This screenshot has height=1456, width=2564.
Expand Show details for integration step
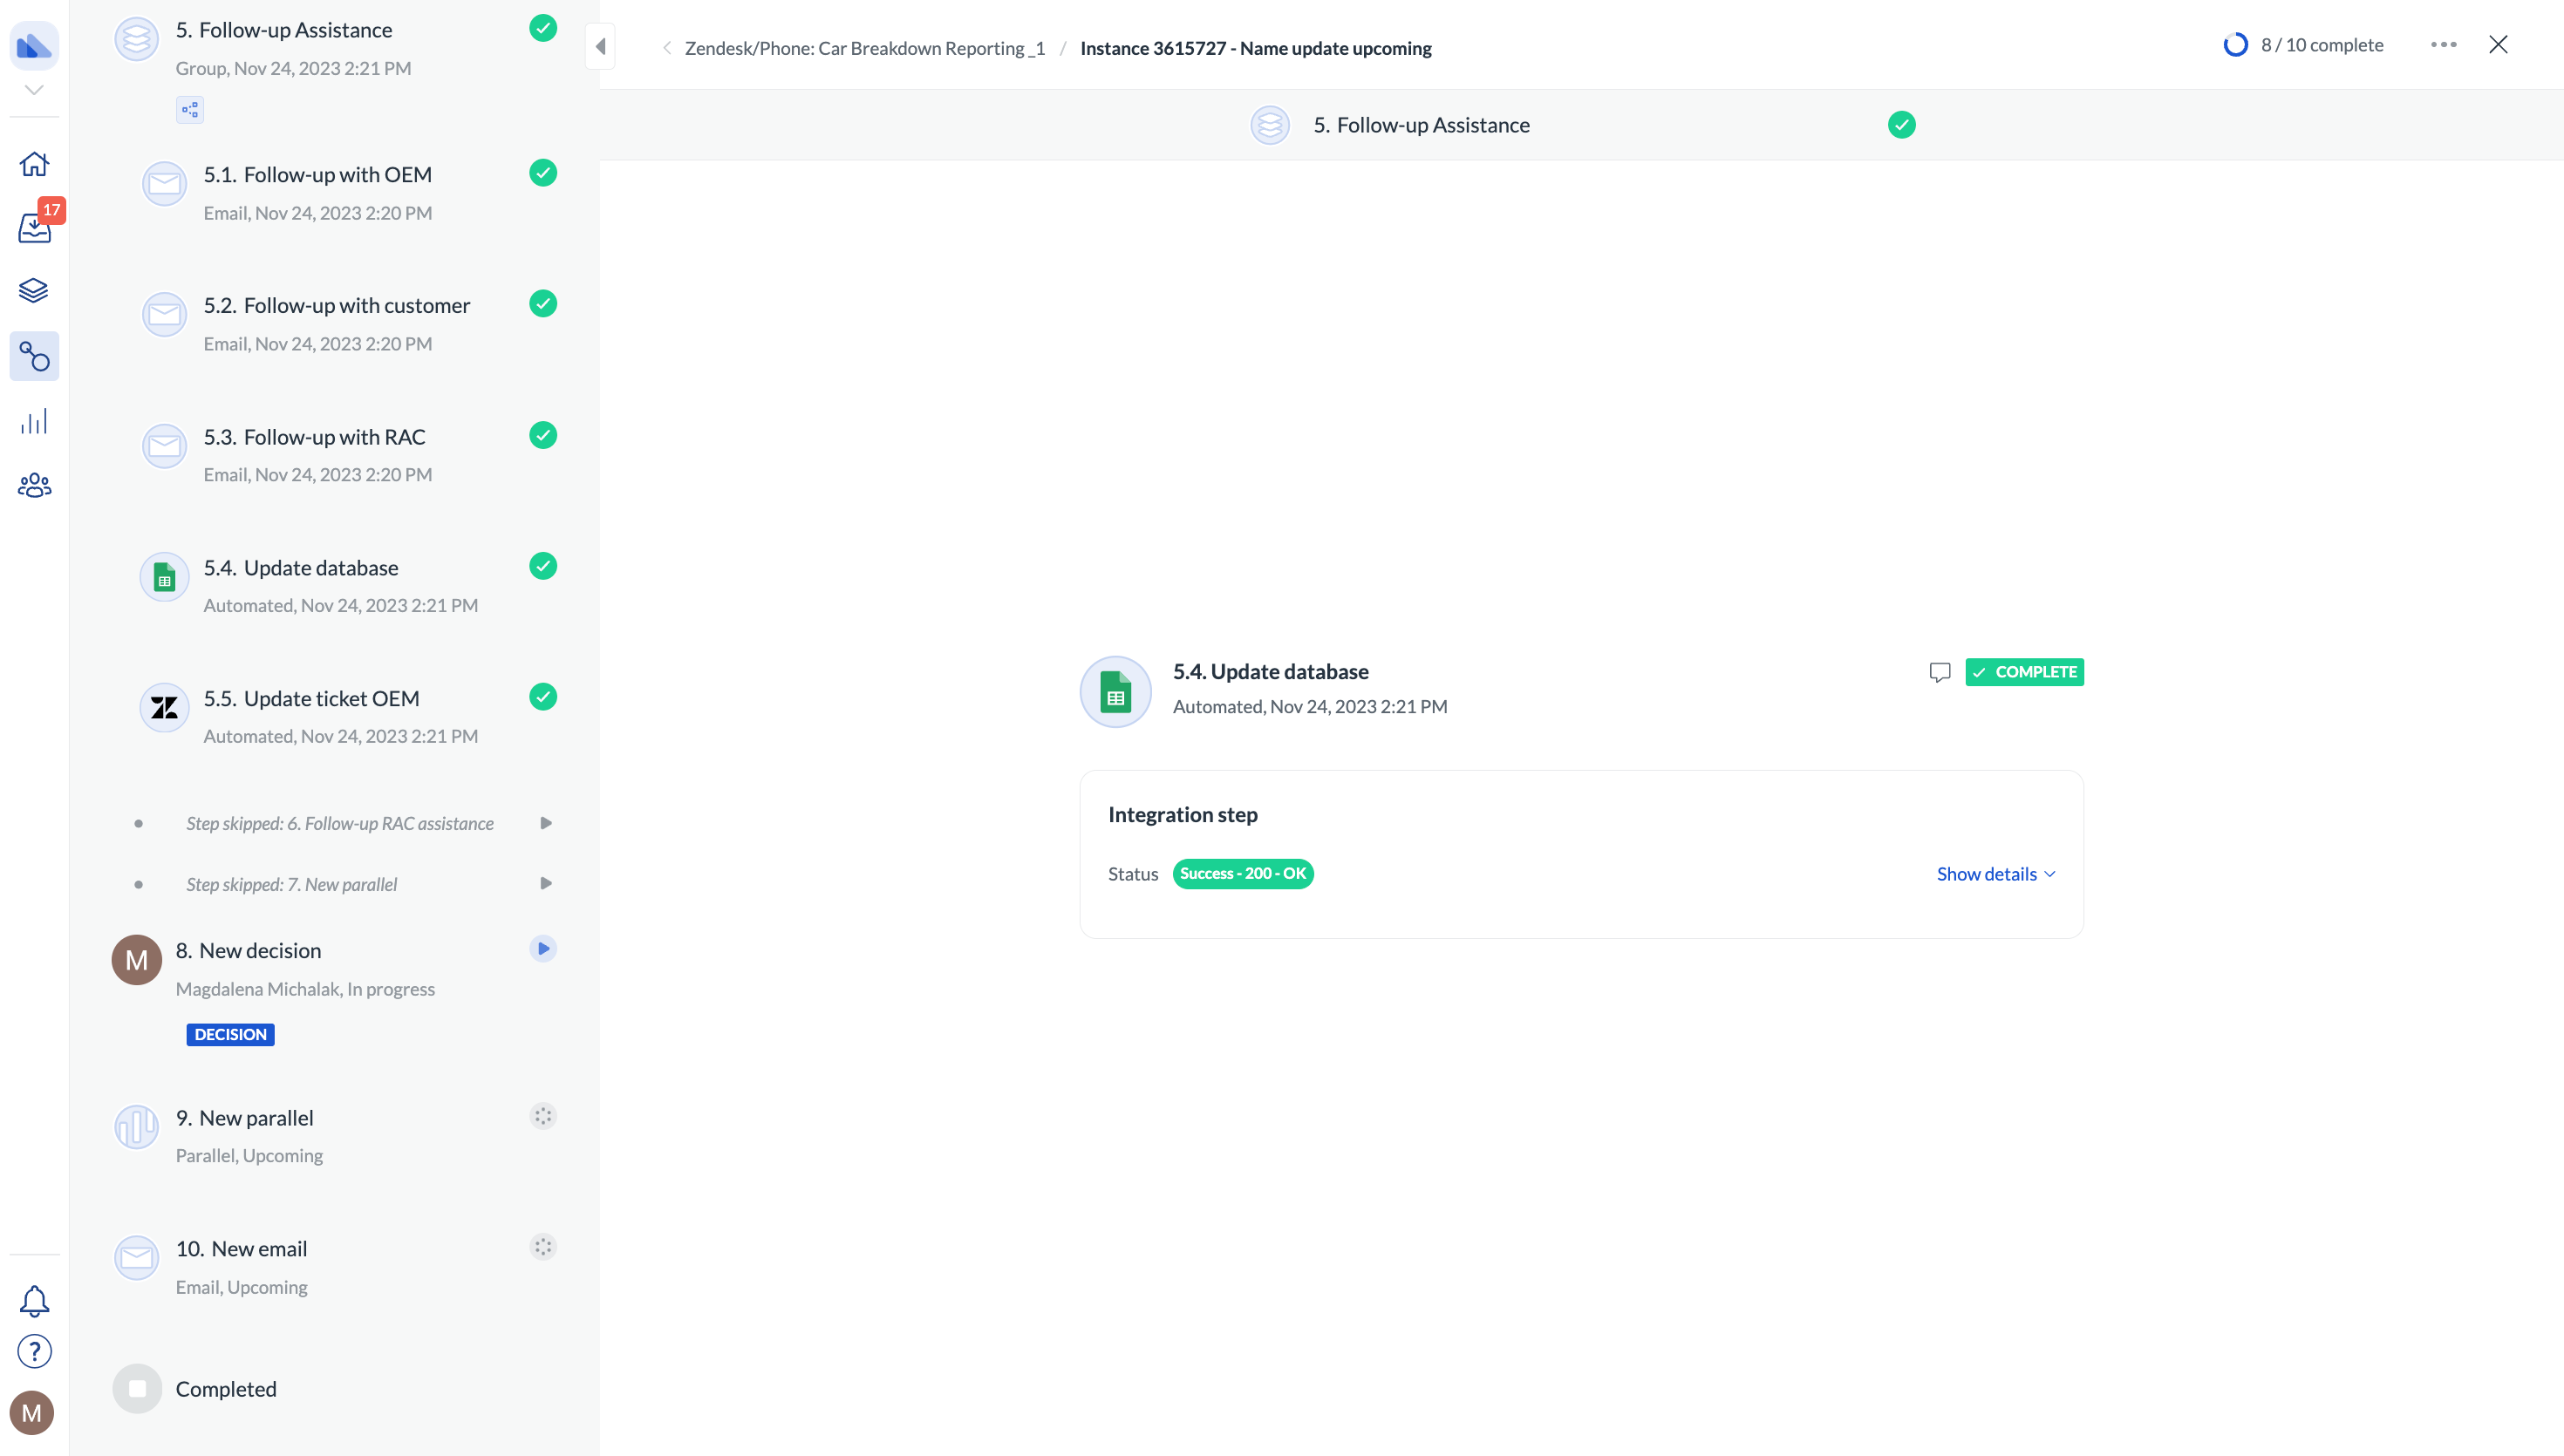(x=1996, y=874)
